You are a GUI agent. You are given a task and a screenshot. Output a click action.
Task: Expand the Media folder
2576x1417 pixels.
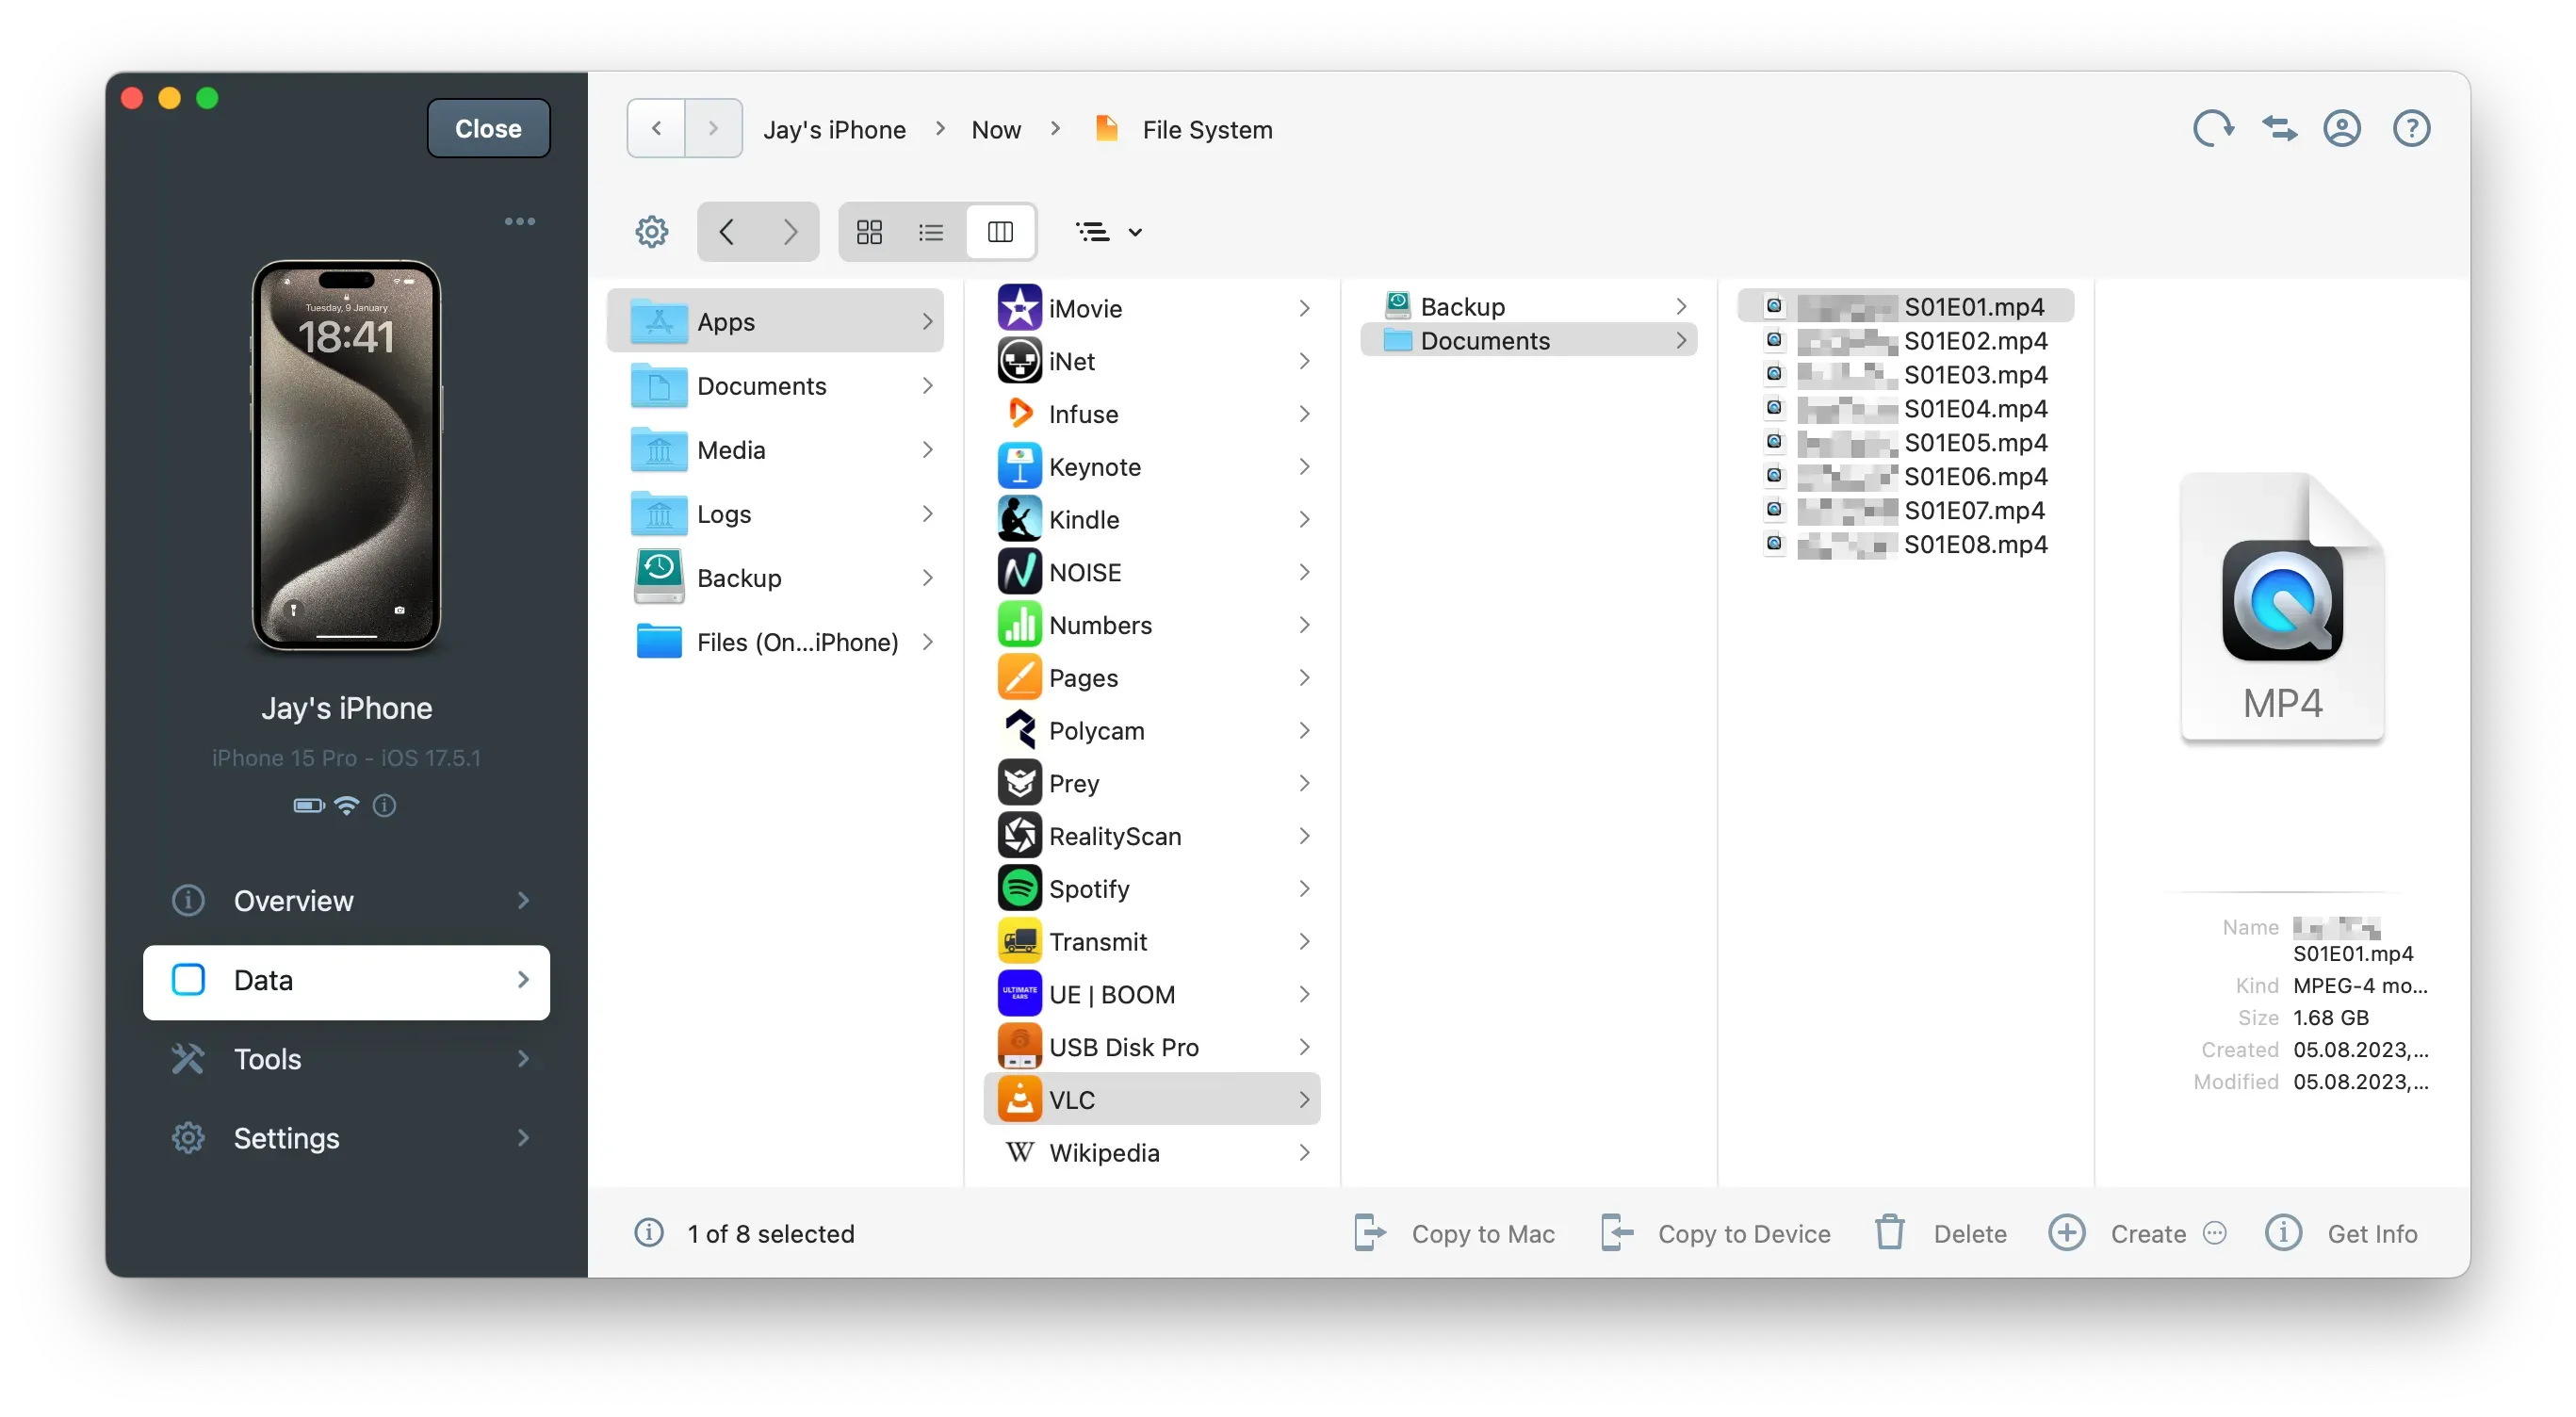click(928, 449)
